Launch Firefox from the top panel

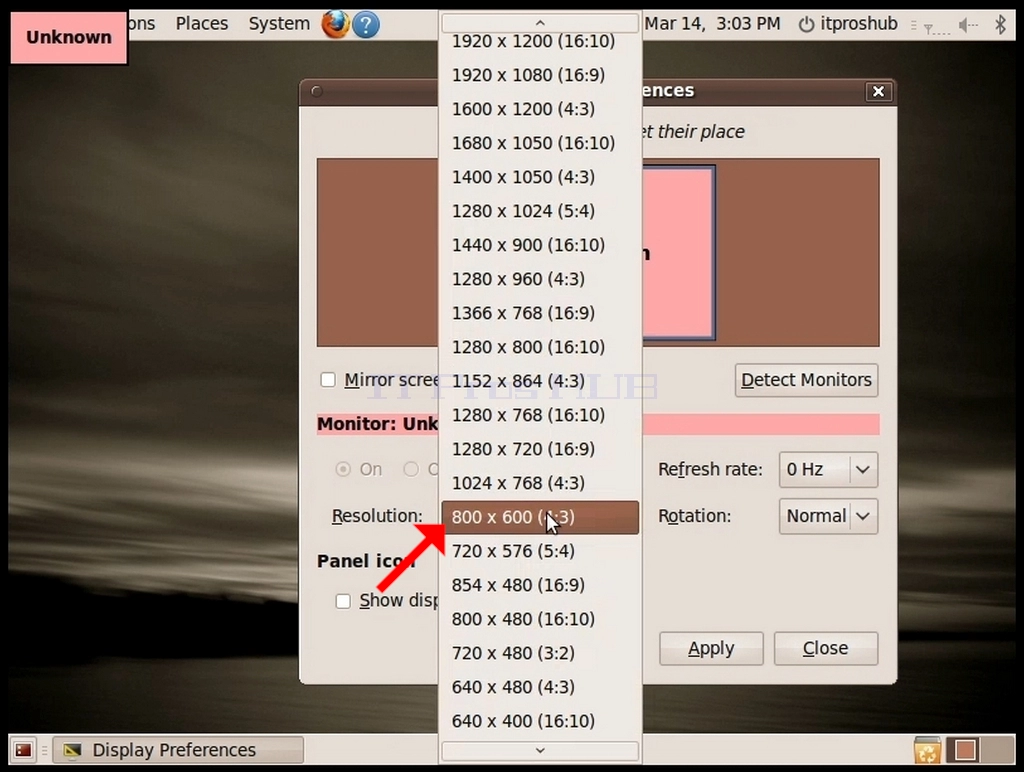[x=336, y=25]
